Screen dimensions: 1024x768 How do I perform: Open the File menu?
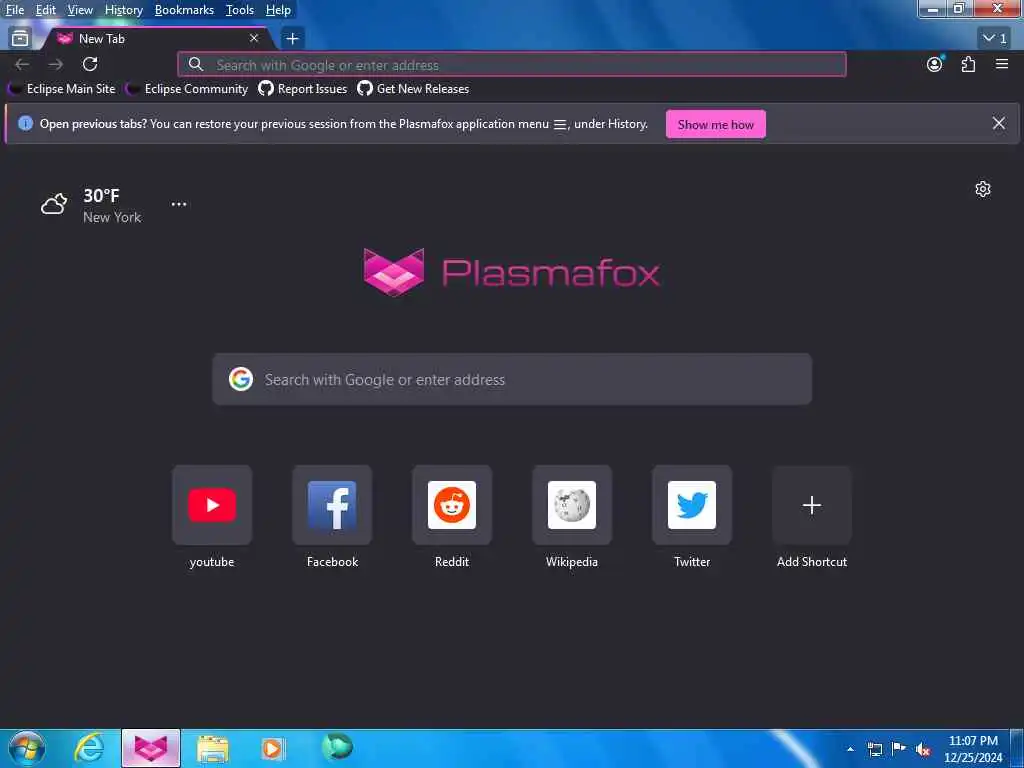(x=14, y=10)
